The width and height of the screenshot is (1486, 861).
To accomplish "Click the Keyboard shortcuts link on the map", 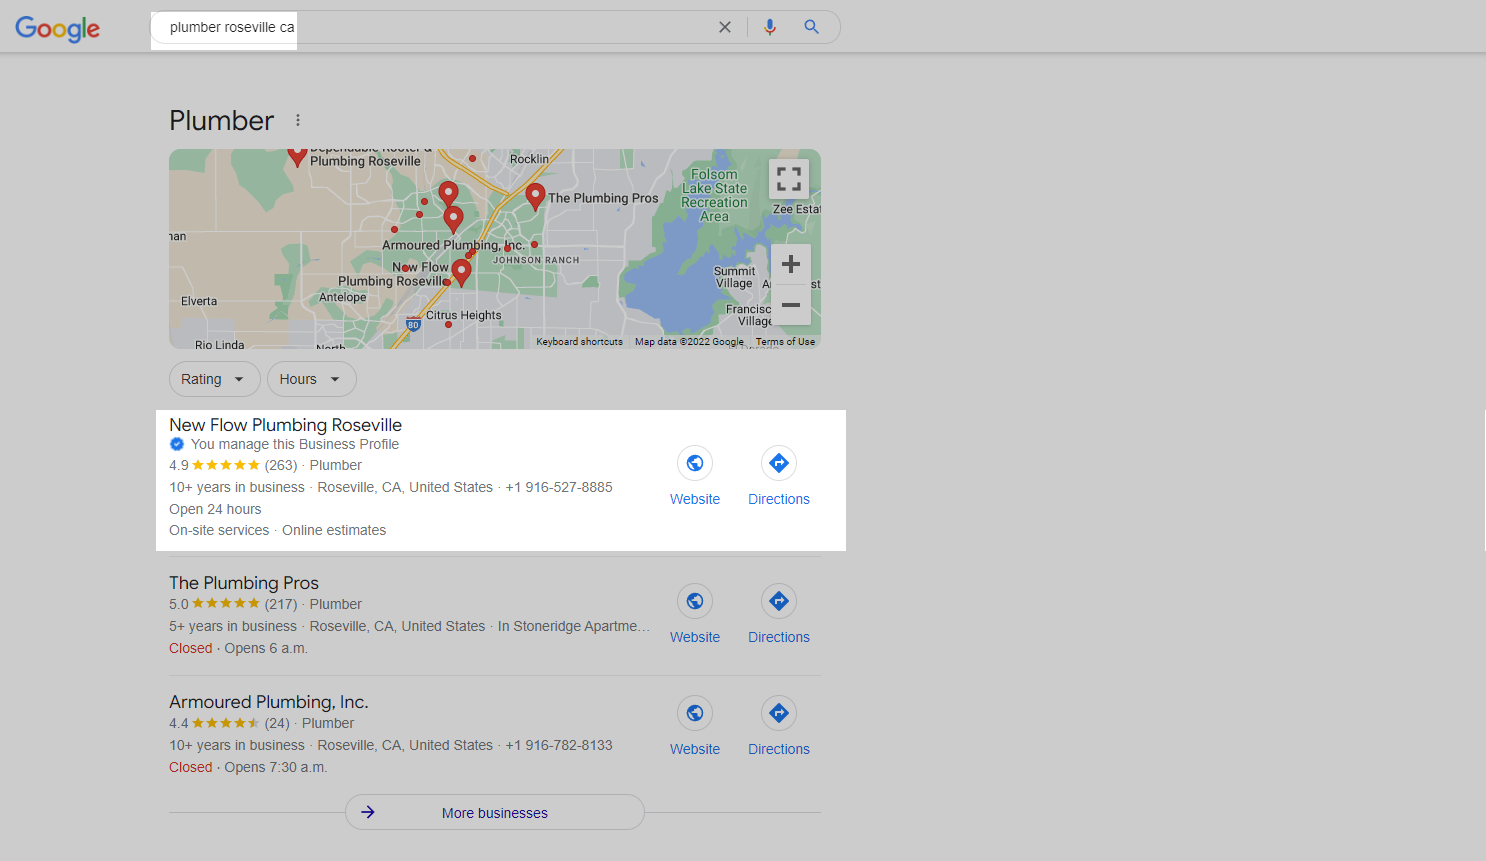I will tap(579, 342).
